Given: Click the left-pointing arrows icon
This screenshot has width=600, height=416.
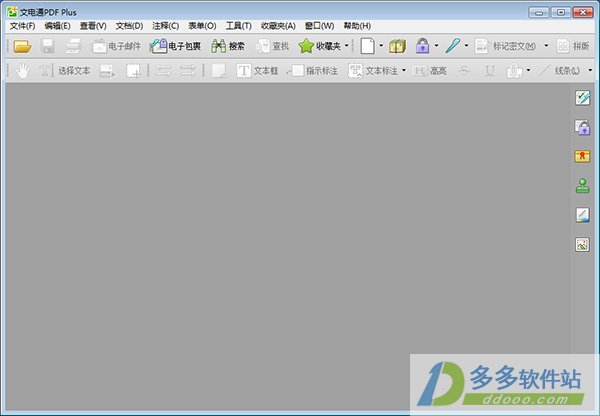Looking at the screenshot, I should [163, 71].
